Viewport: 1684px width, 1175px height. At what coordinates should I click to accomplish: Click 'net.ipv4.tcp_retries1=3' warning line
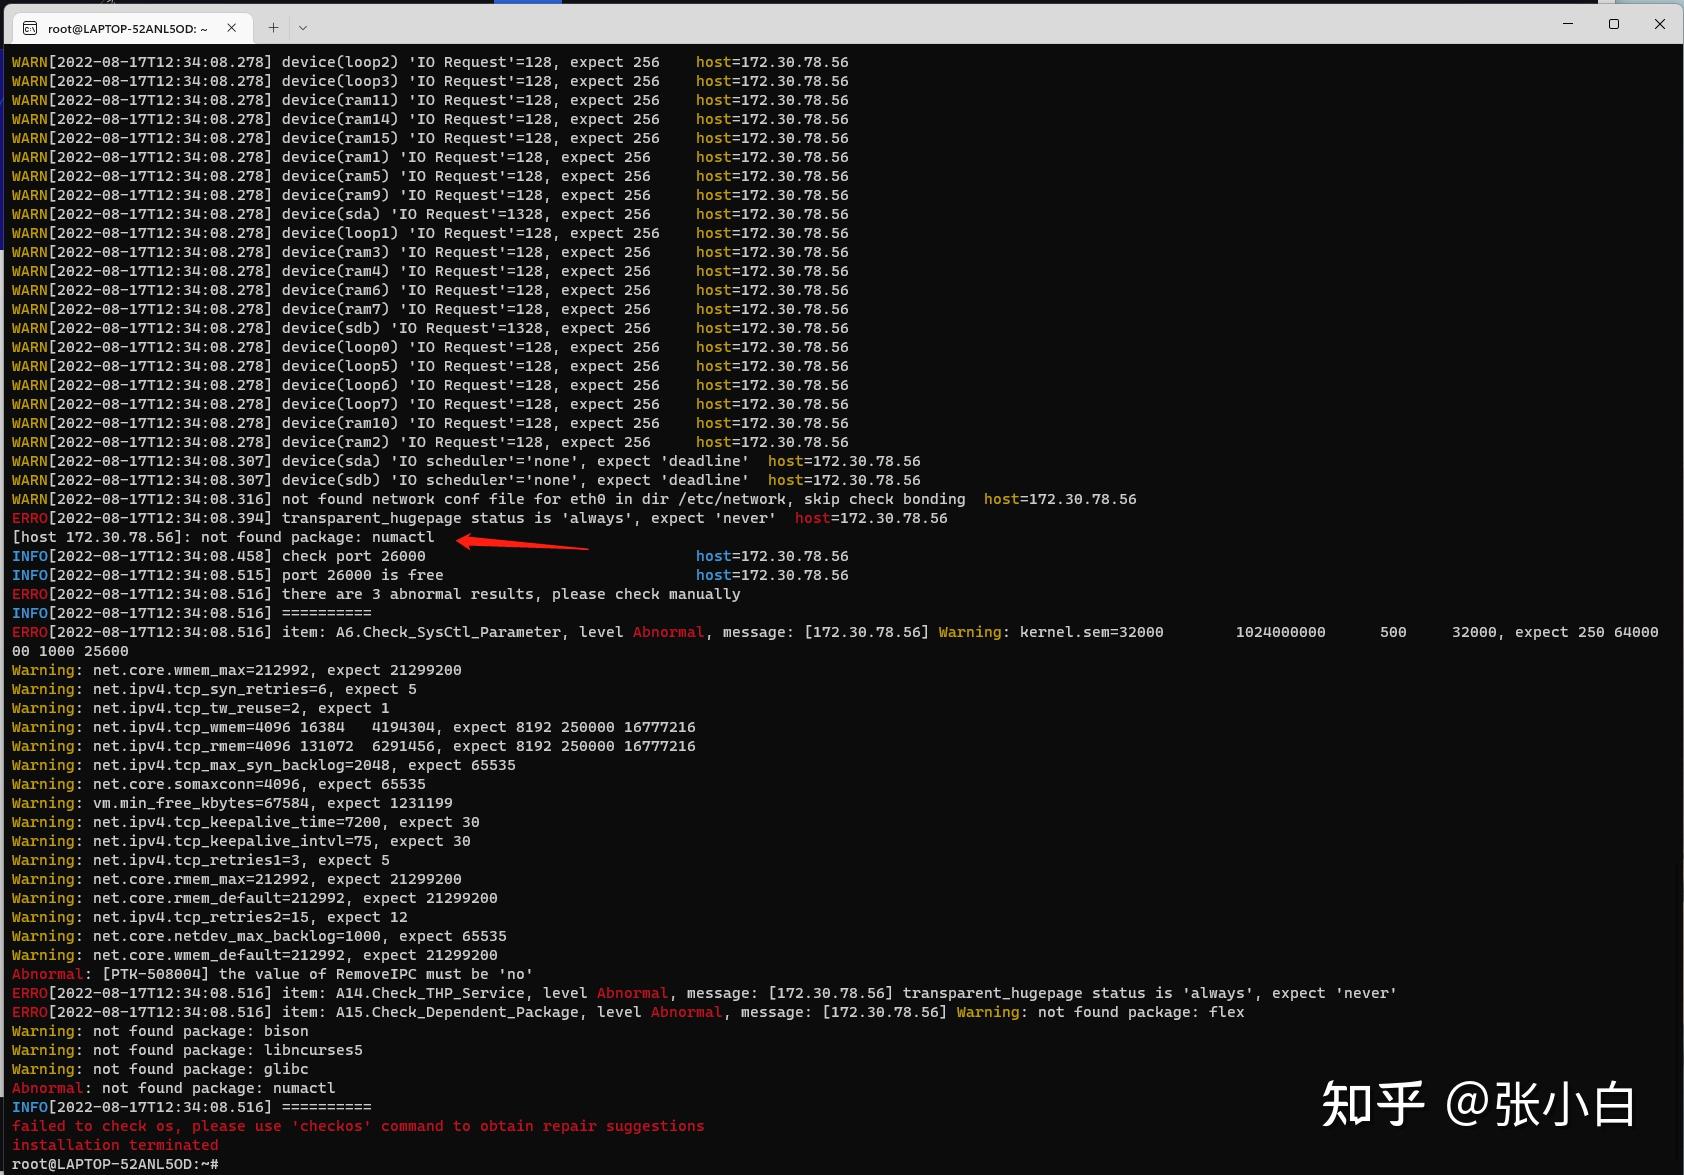tap(201, 860)
